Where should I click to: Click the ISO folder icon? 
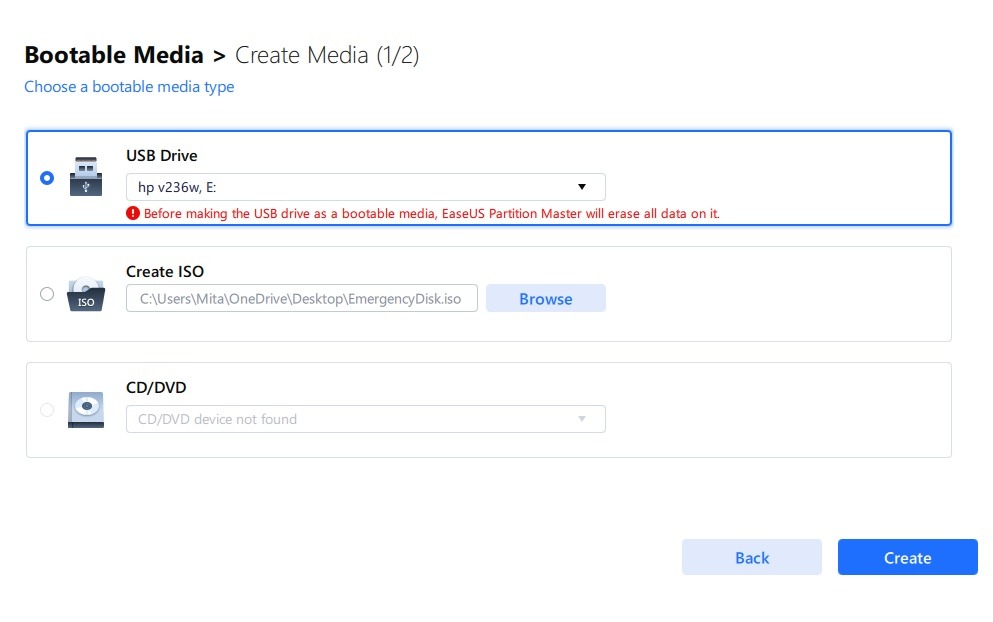coord(85,292)
